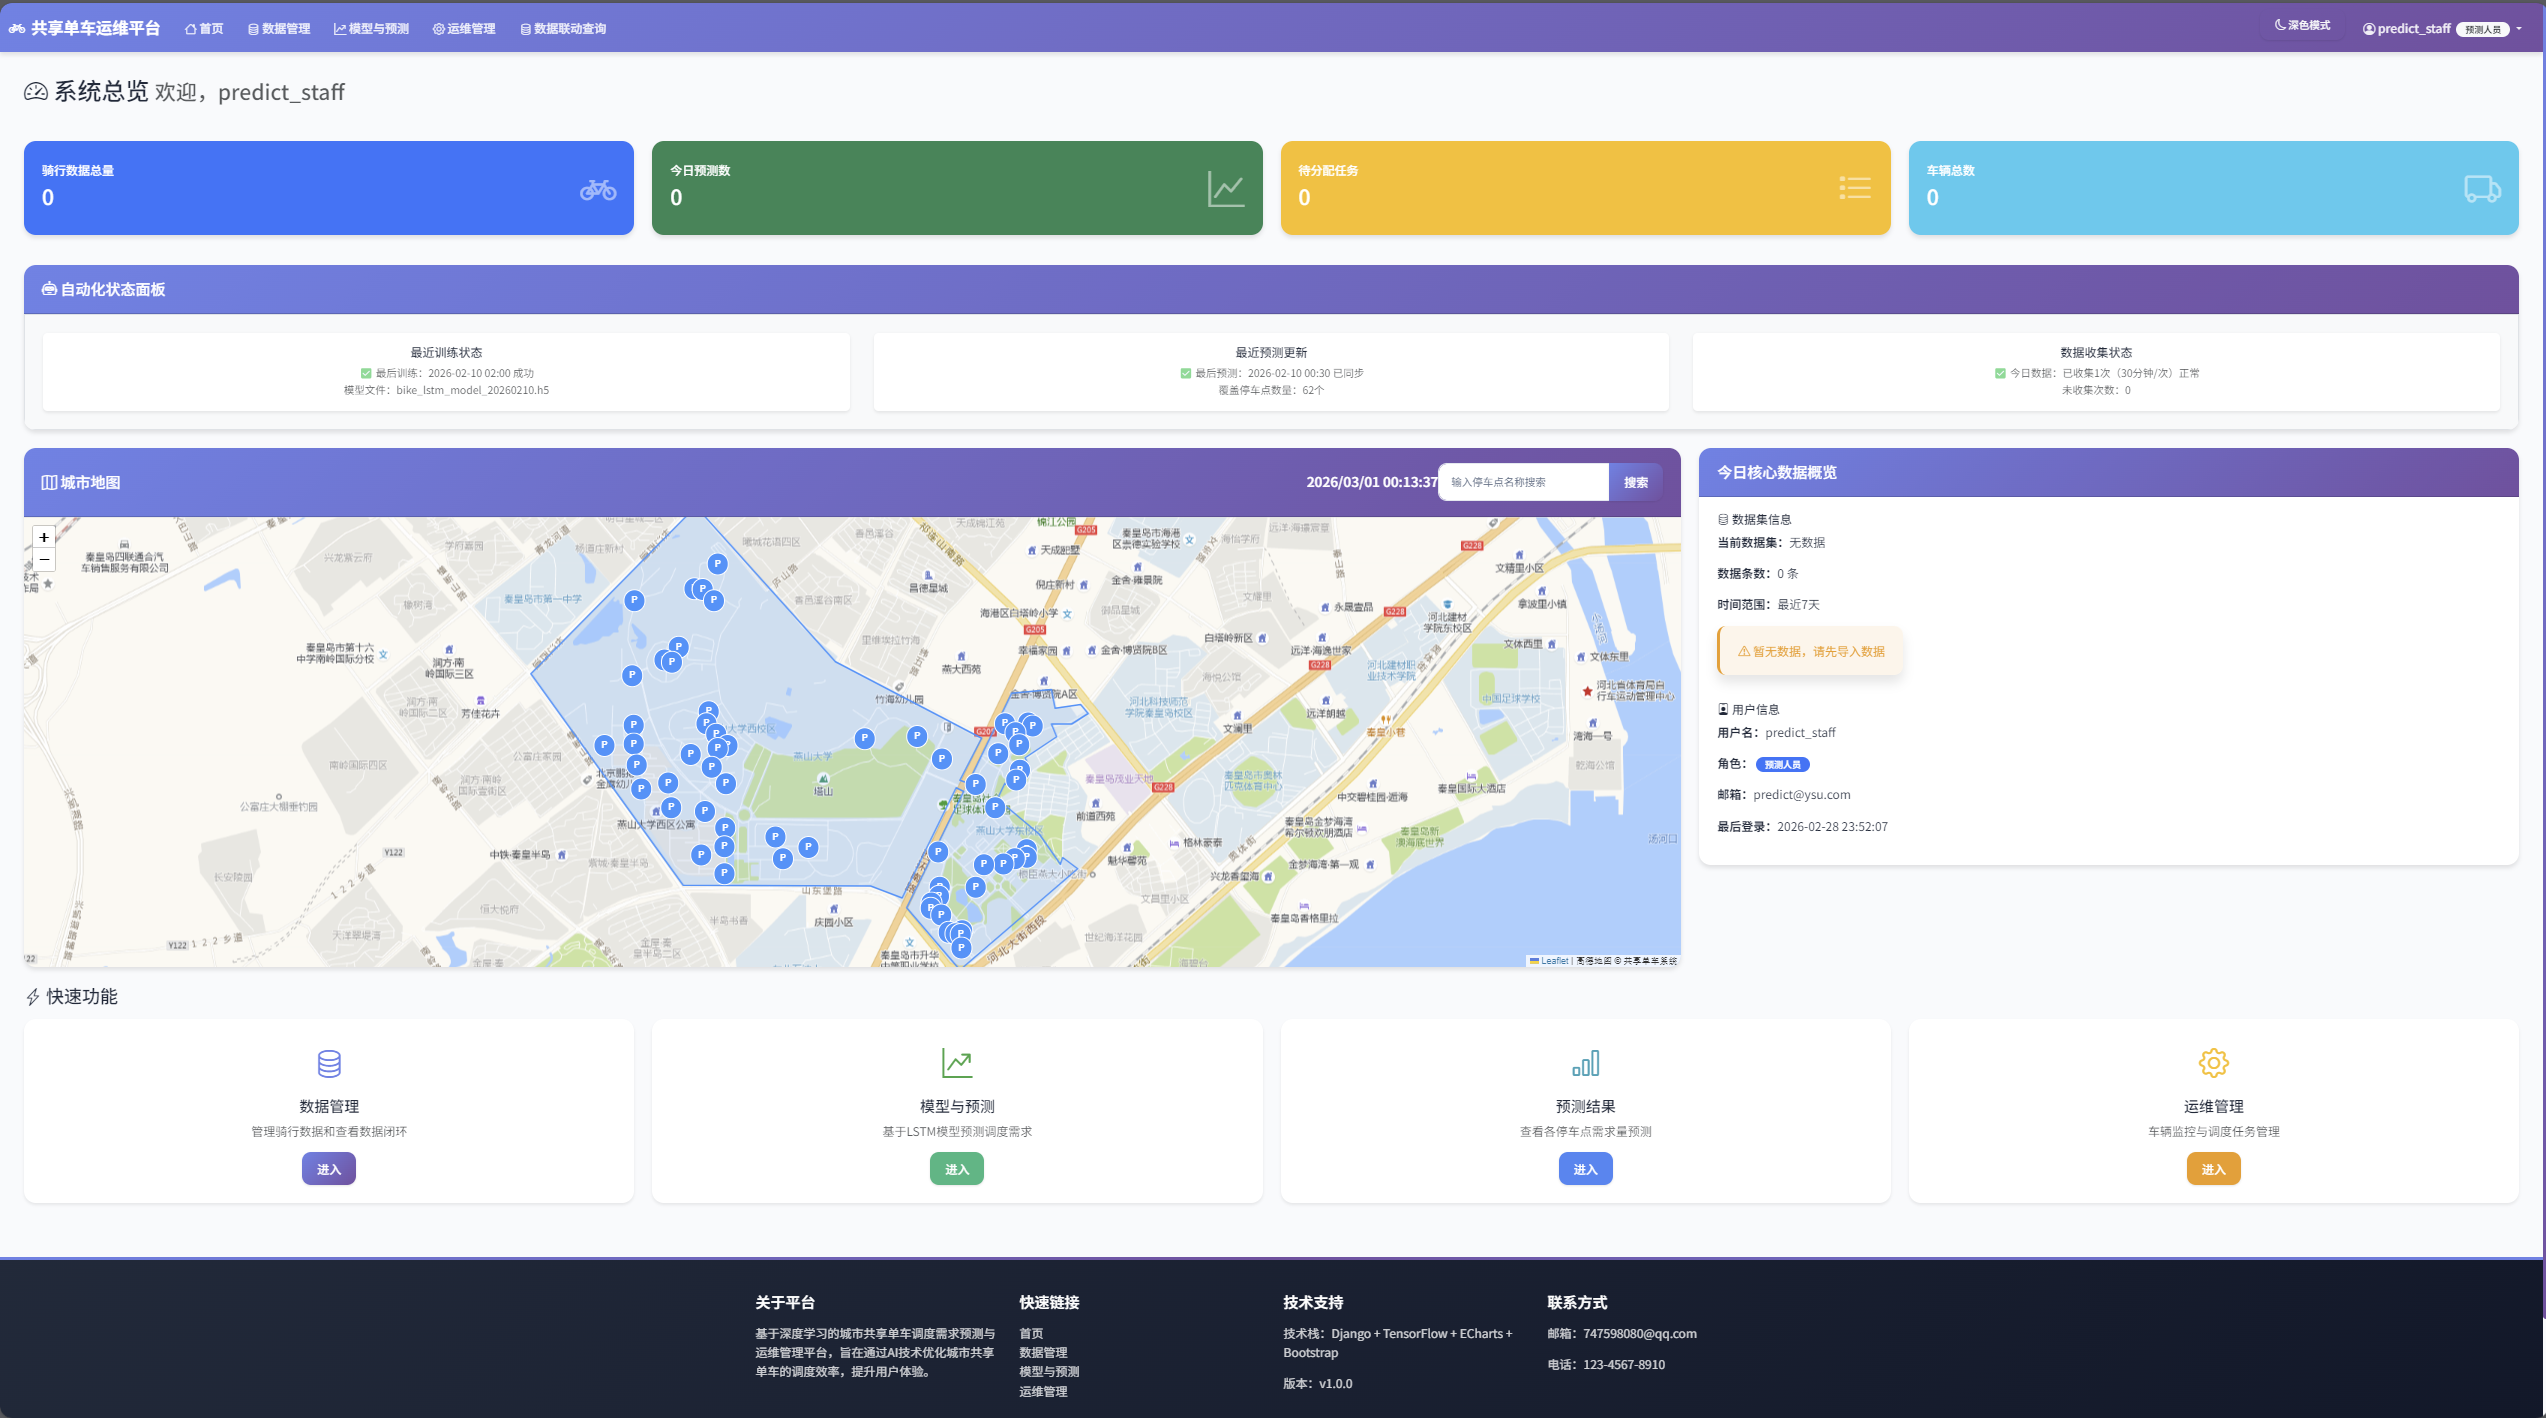Click the database icon above 数据管理 quick function
The height and width of the screenshot is (1418, 2546).
pos(329,1063)
